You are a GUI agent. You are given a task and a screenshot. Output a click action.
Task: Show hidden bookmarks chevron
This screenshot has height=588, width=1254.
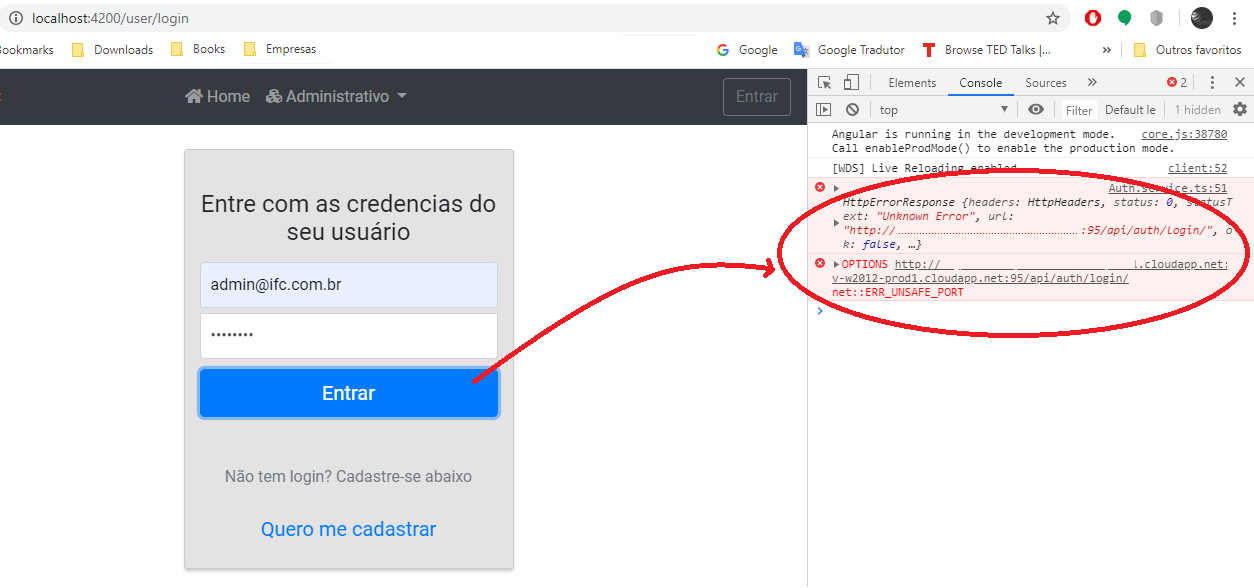pyautogui.click(x=1107, y=49)
